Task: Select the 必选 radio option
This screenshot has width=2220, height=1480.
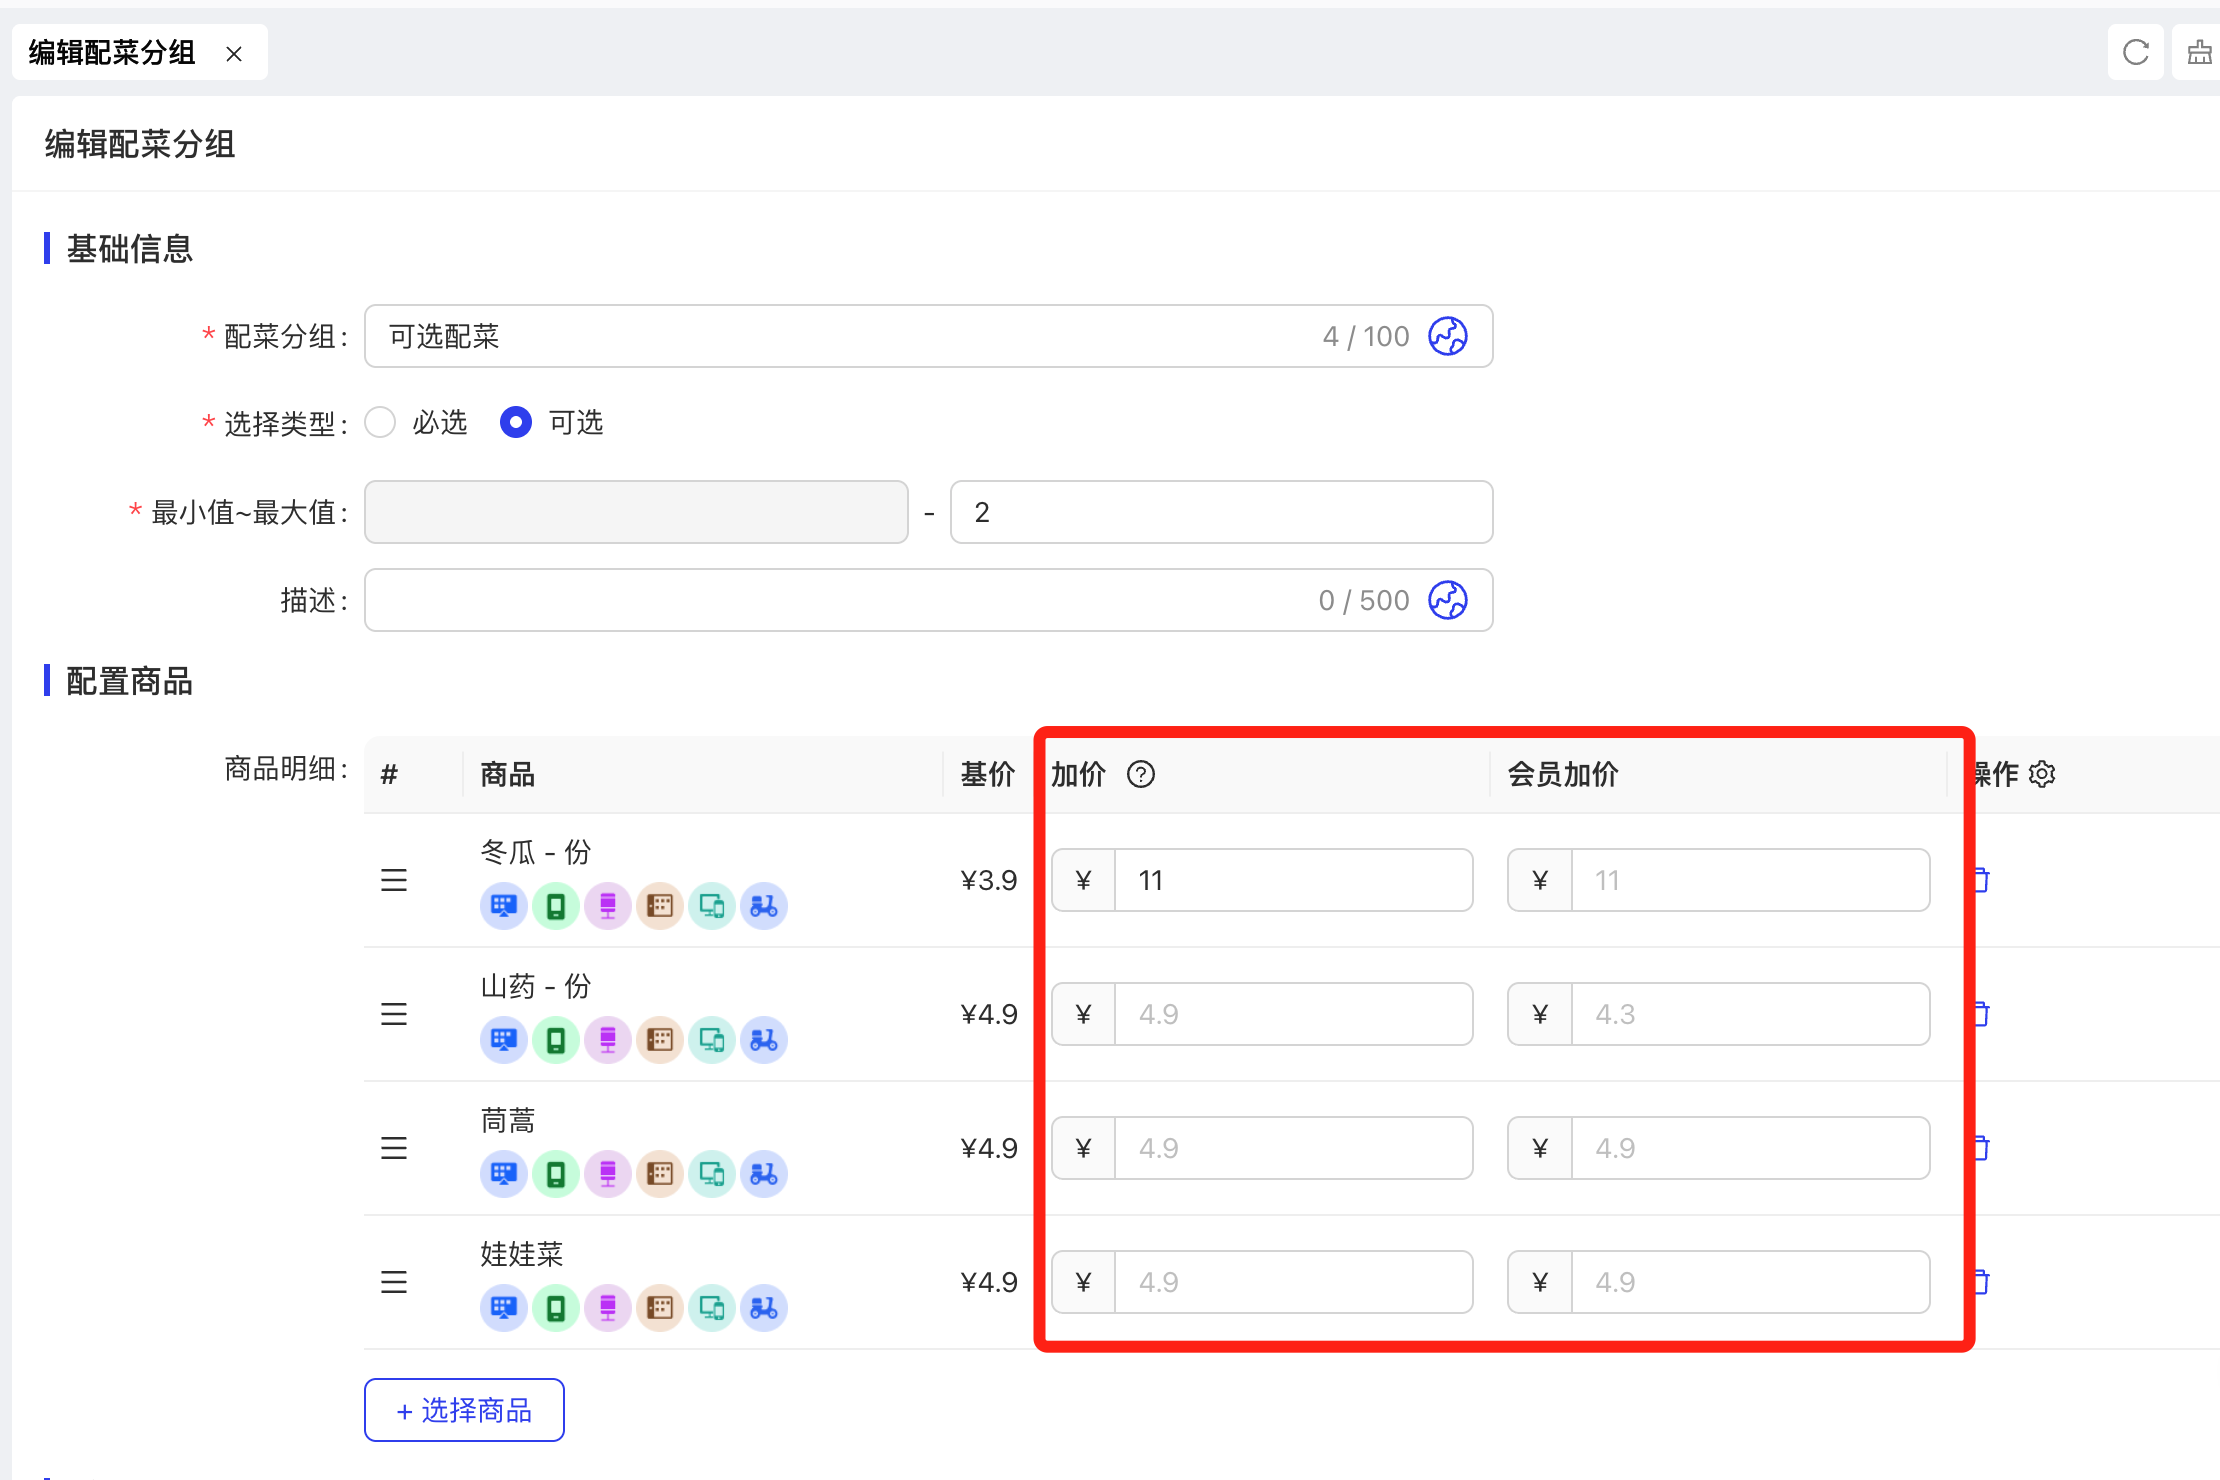Action: 381,422
